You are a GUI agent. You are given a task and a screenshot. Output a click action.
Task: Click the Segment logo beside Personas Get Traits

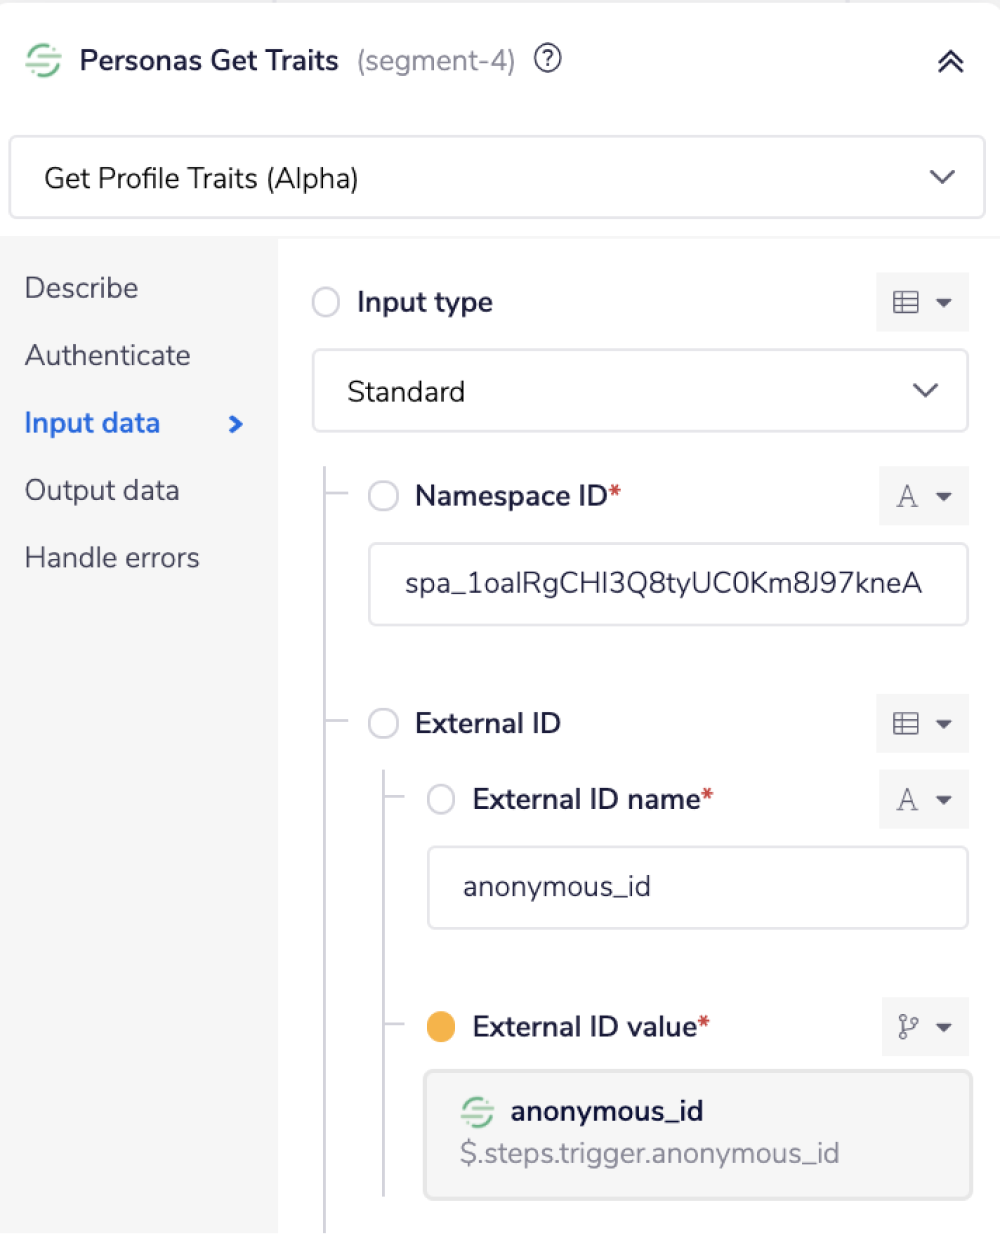pos(42,60)
